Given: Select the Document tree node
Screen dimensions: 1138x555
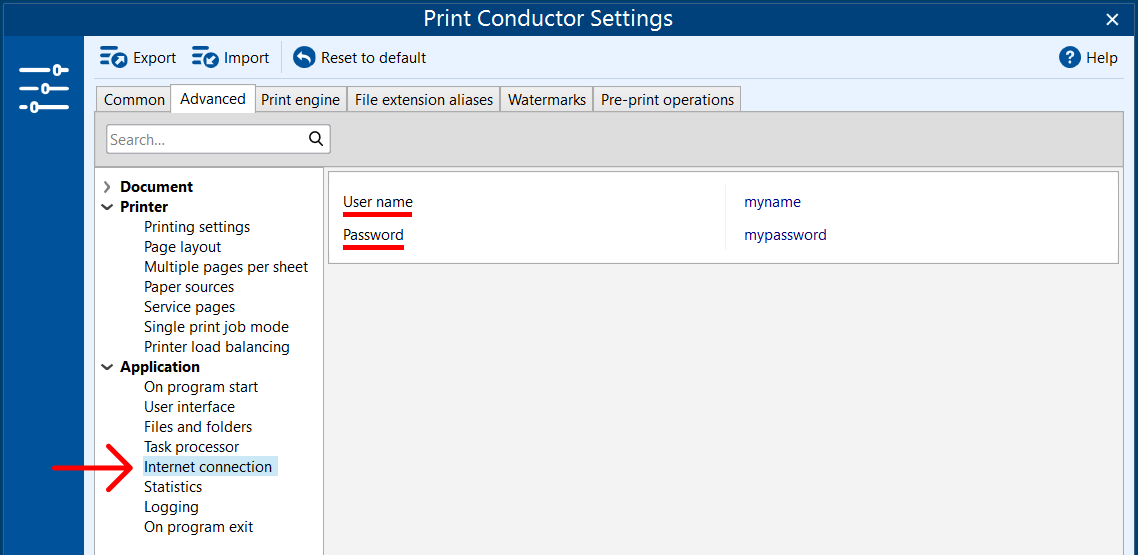Looking at the screenshot, I should tap(156, 186).
